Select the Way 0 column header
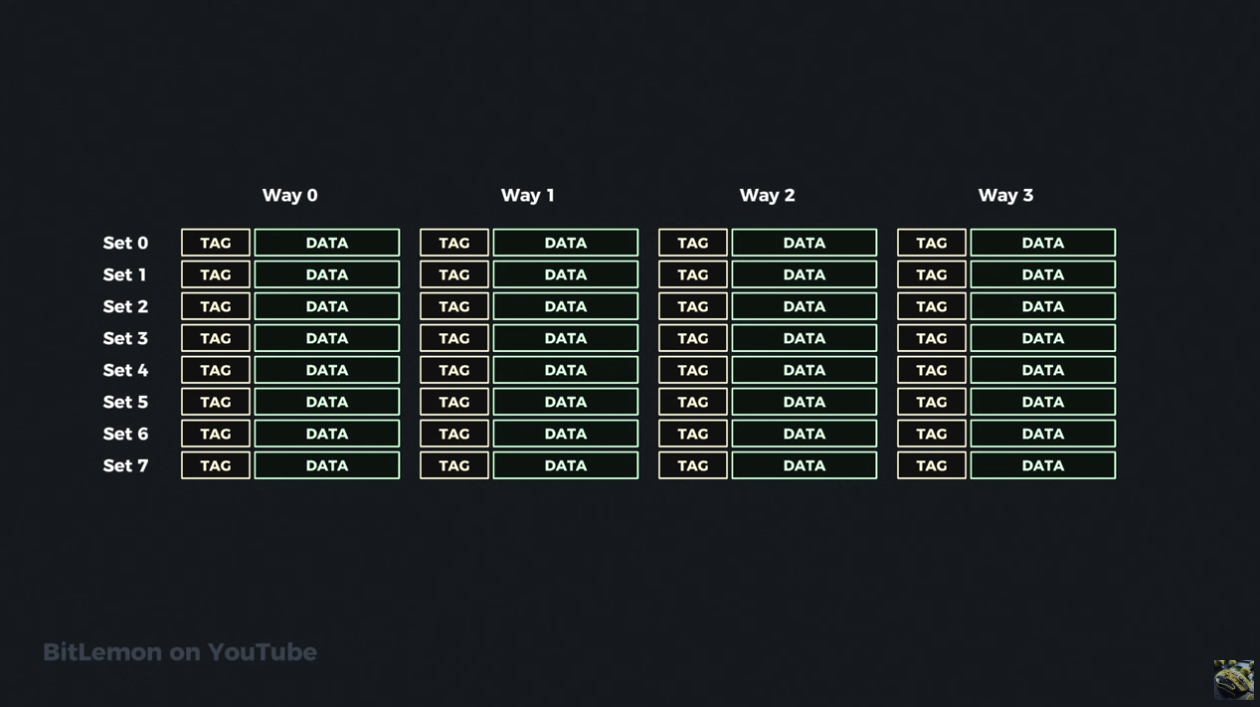1260x707 pixels. (x=290, y=195)
